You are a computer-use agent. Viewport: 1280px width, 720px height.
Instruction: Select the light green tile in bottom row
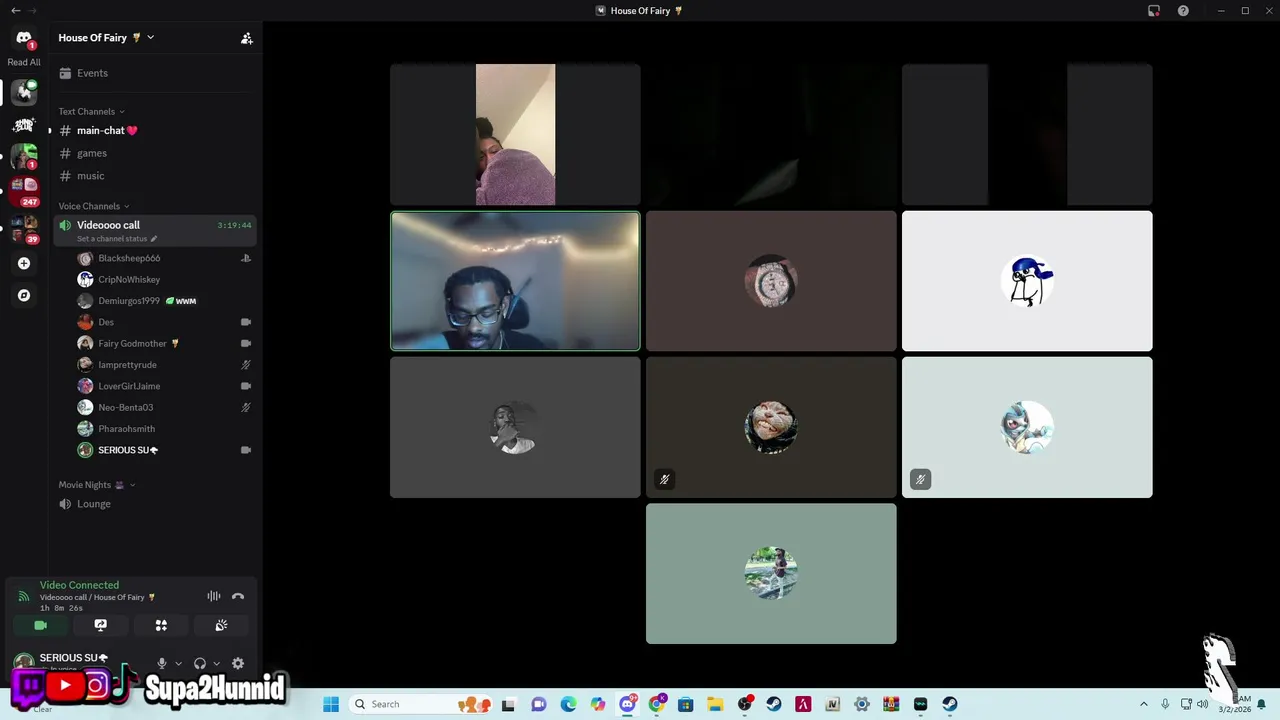pos(771,573)
